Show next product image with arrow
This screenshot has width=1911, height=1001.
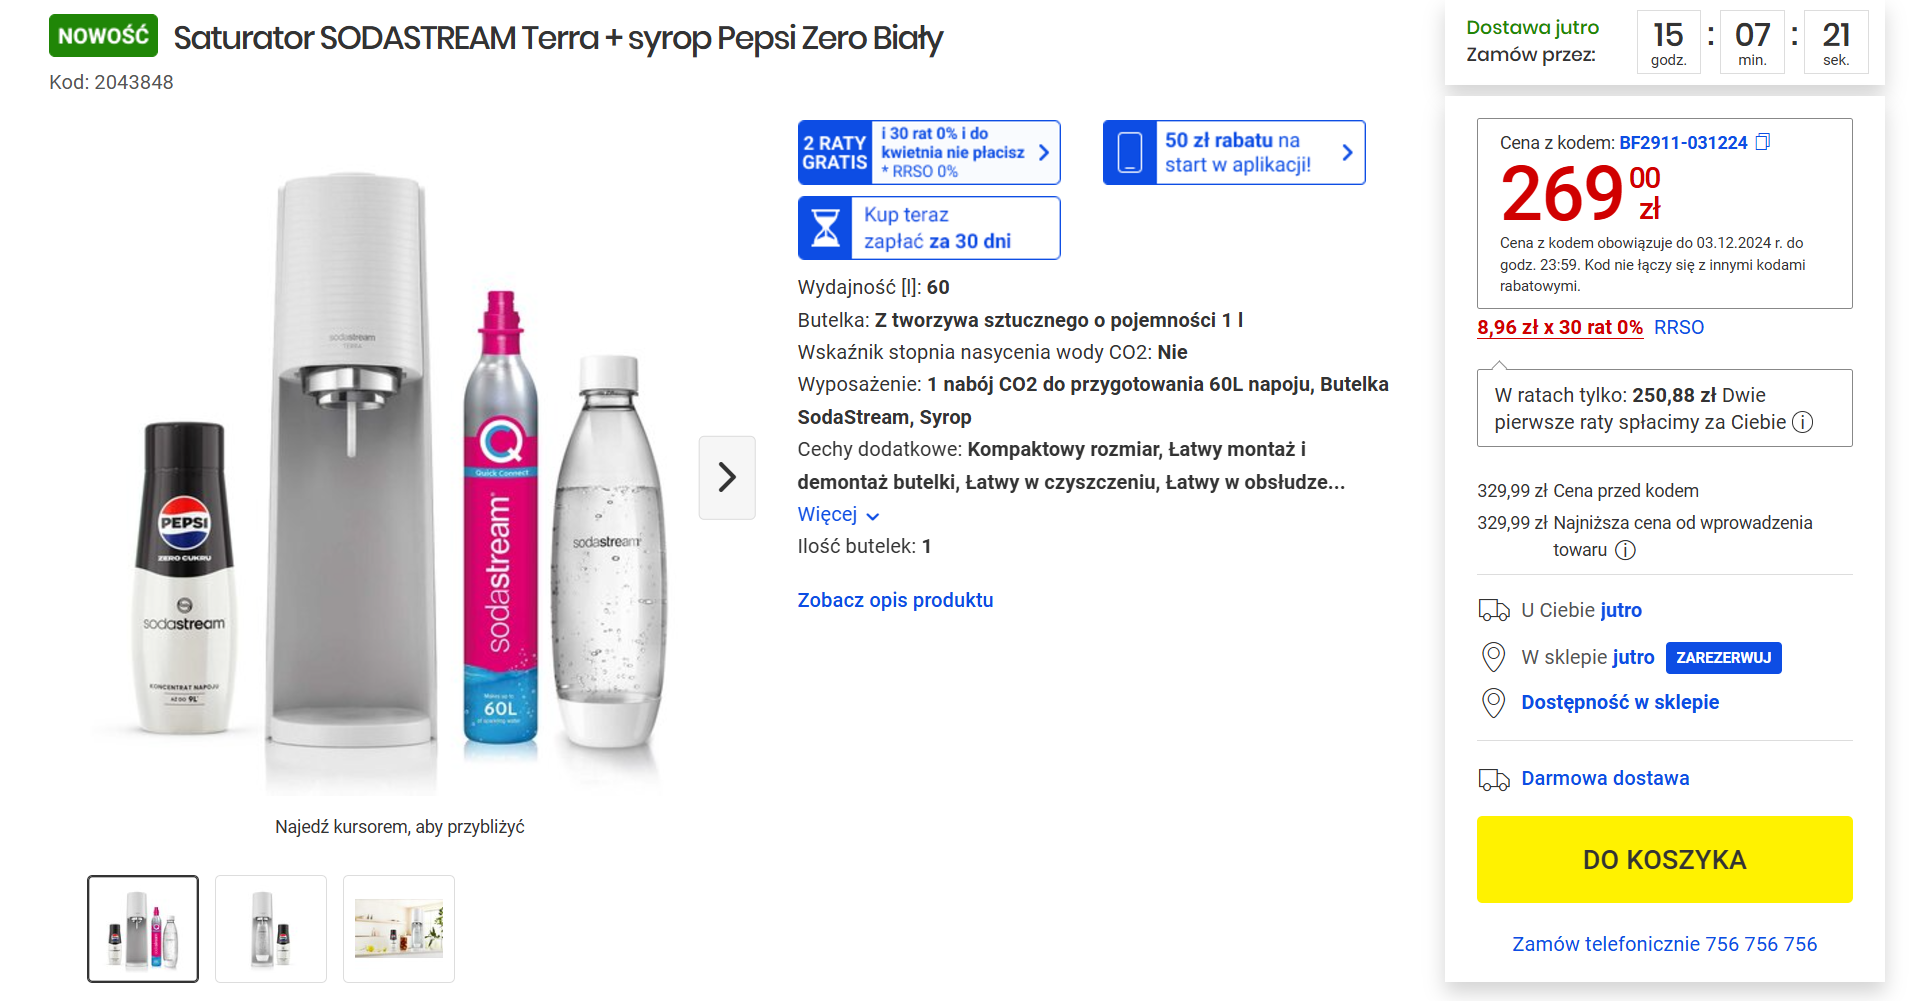coord(727,478)
